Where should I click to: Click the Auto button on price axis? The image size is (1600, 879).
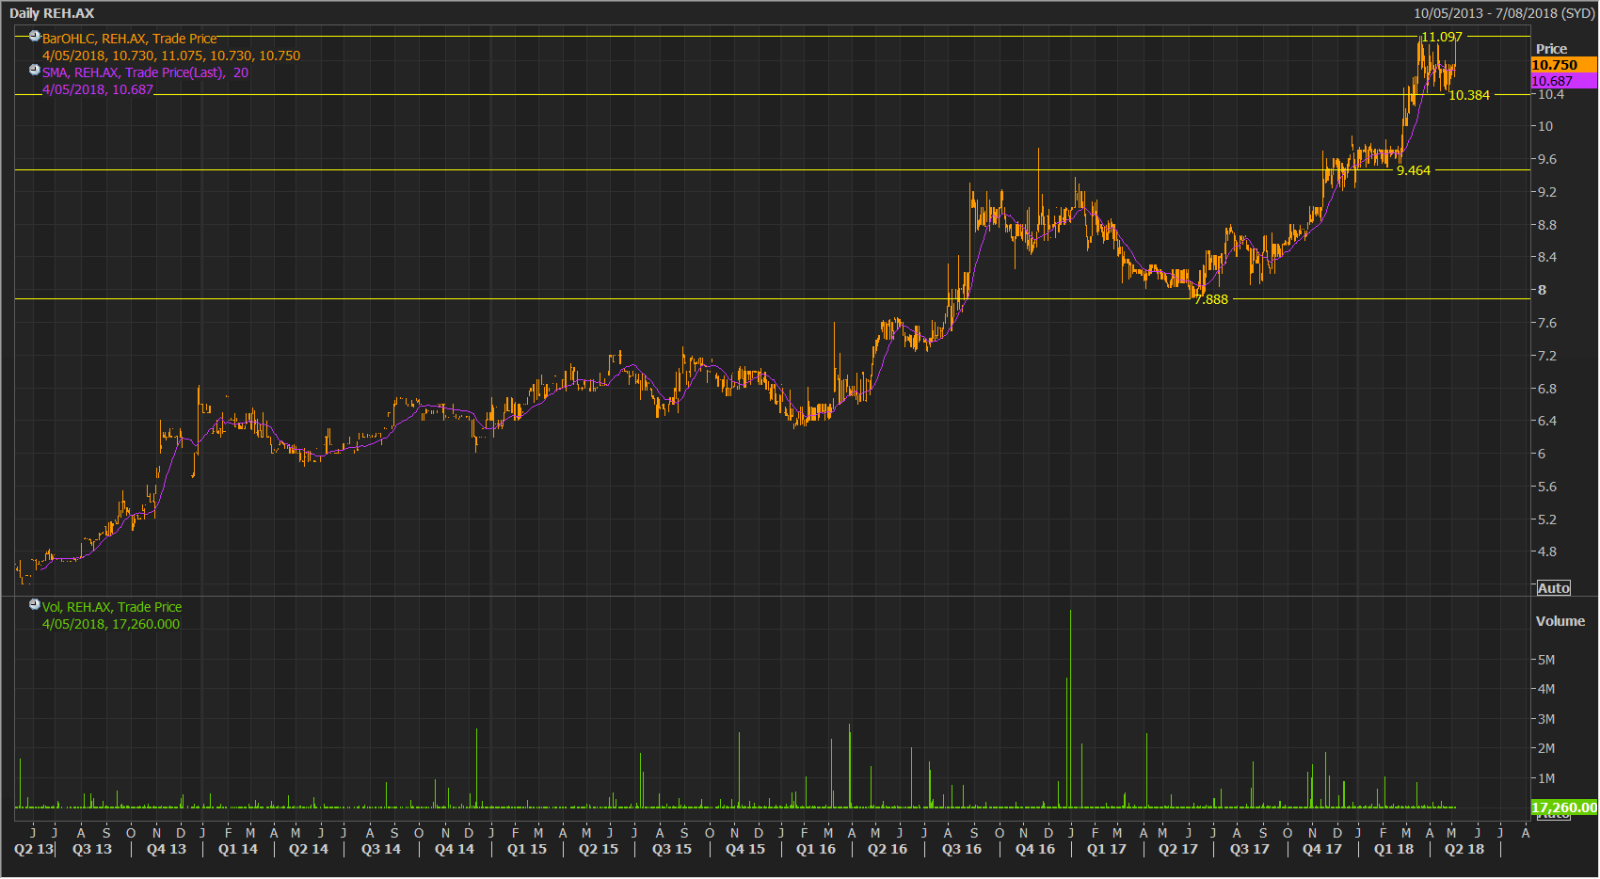1553,588
